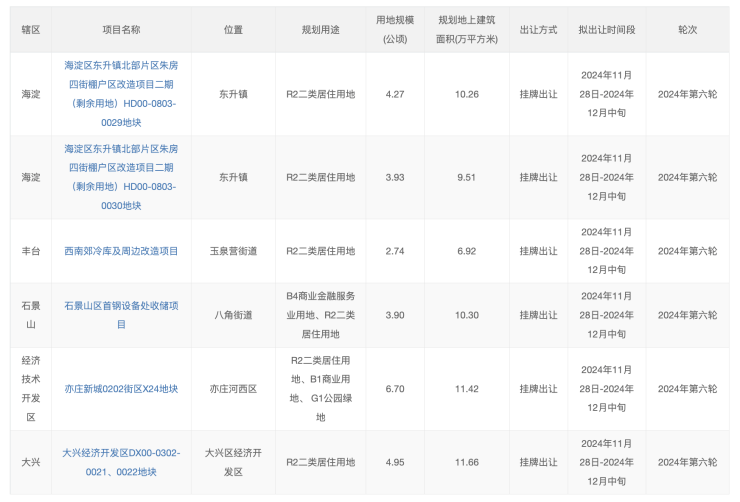Screen dimensions: 740x502
Task: Select the 用地规模(公顷) column header
Action: point(394,30)
